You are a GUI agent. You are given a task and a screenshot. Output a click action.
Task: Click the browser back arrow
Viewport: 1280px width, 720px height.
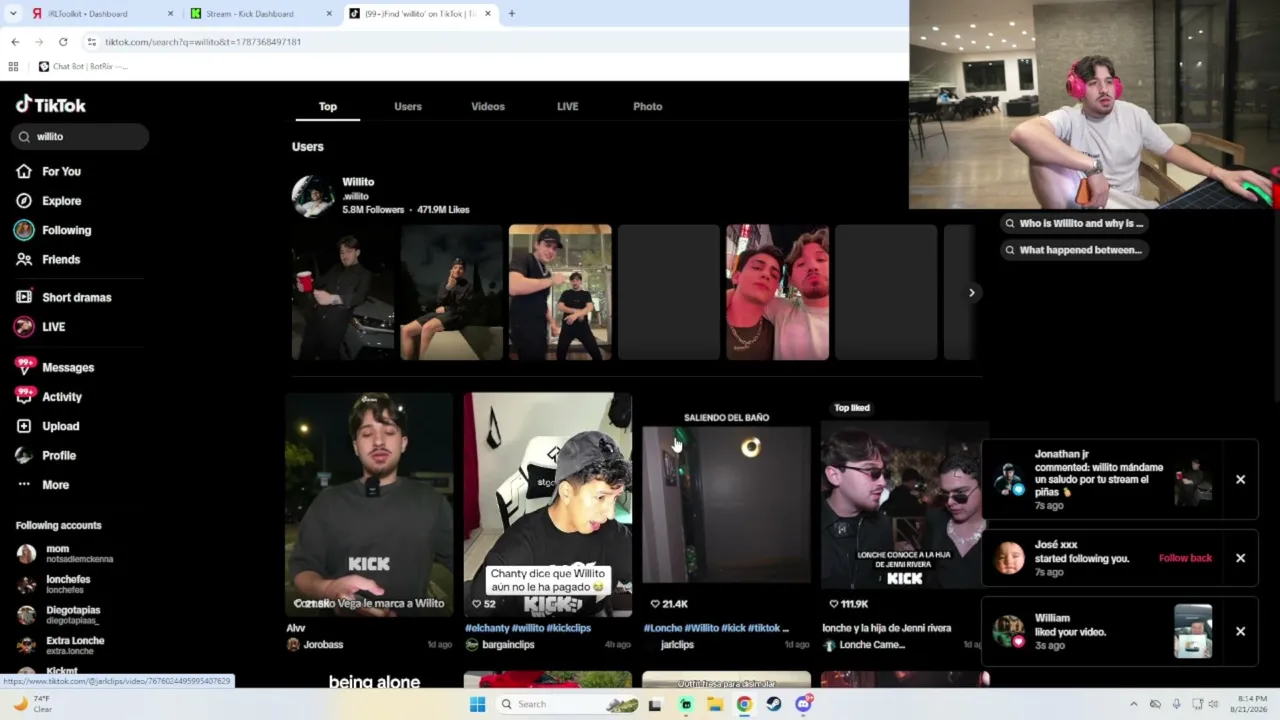click(x=15, y=42)
